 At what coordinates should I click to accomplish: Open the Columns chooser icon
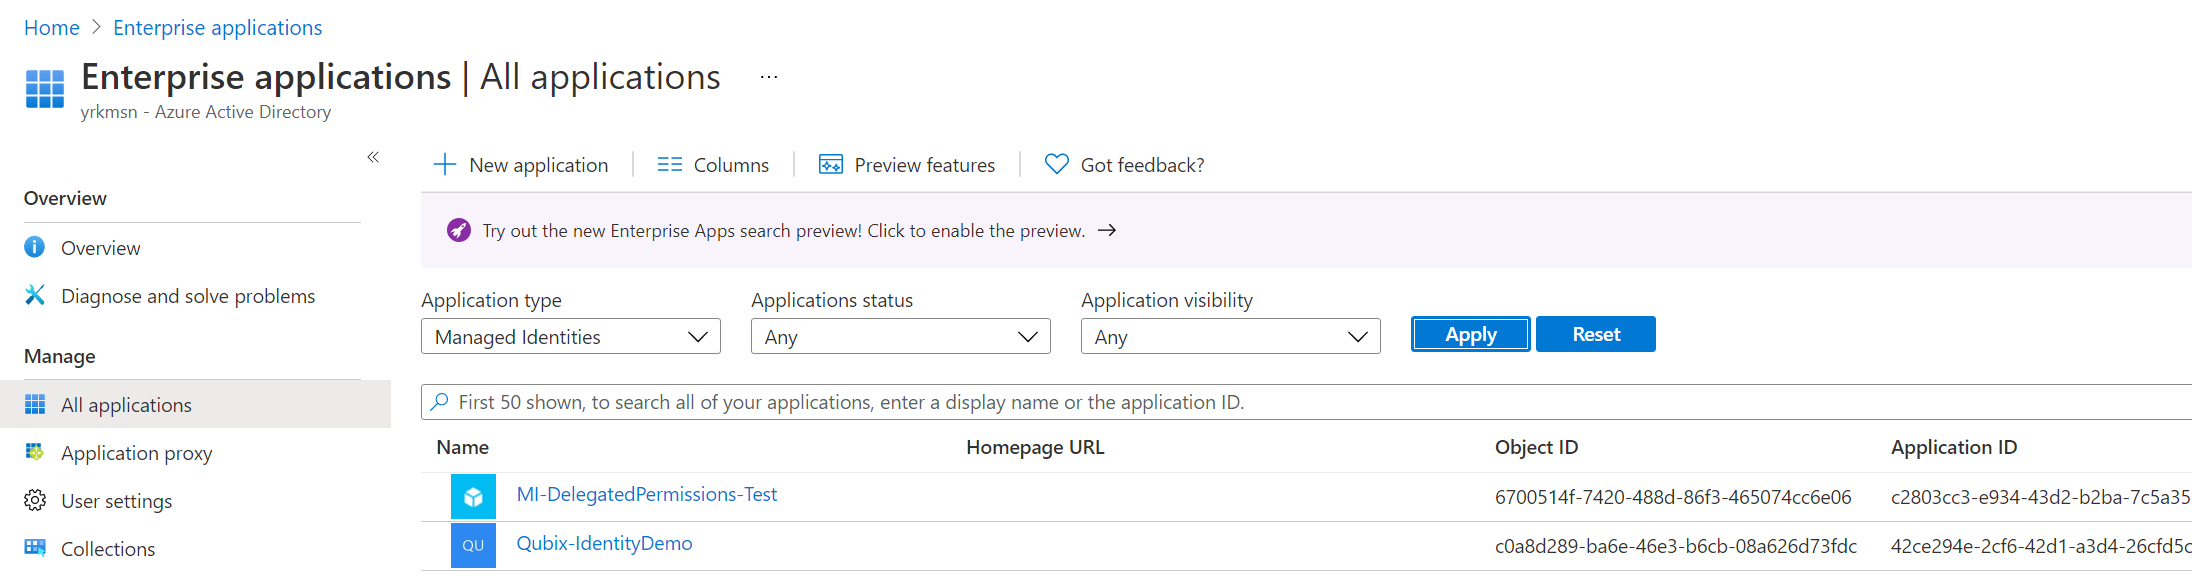[x=669, y=165]
